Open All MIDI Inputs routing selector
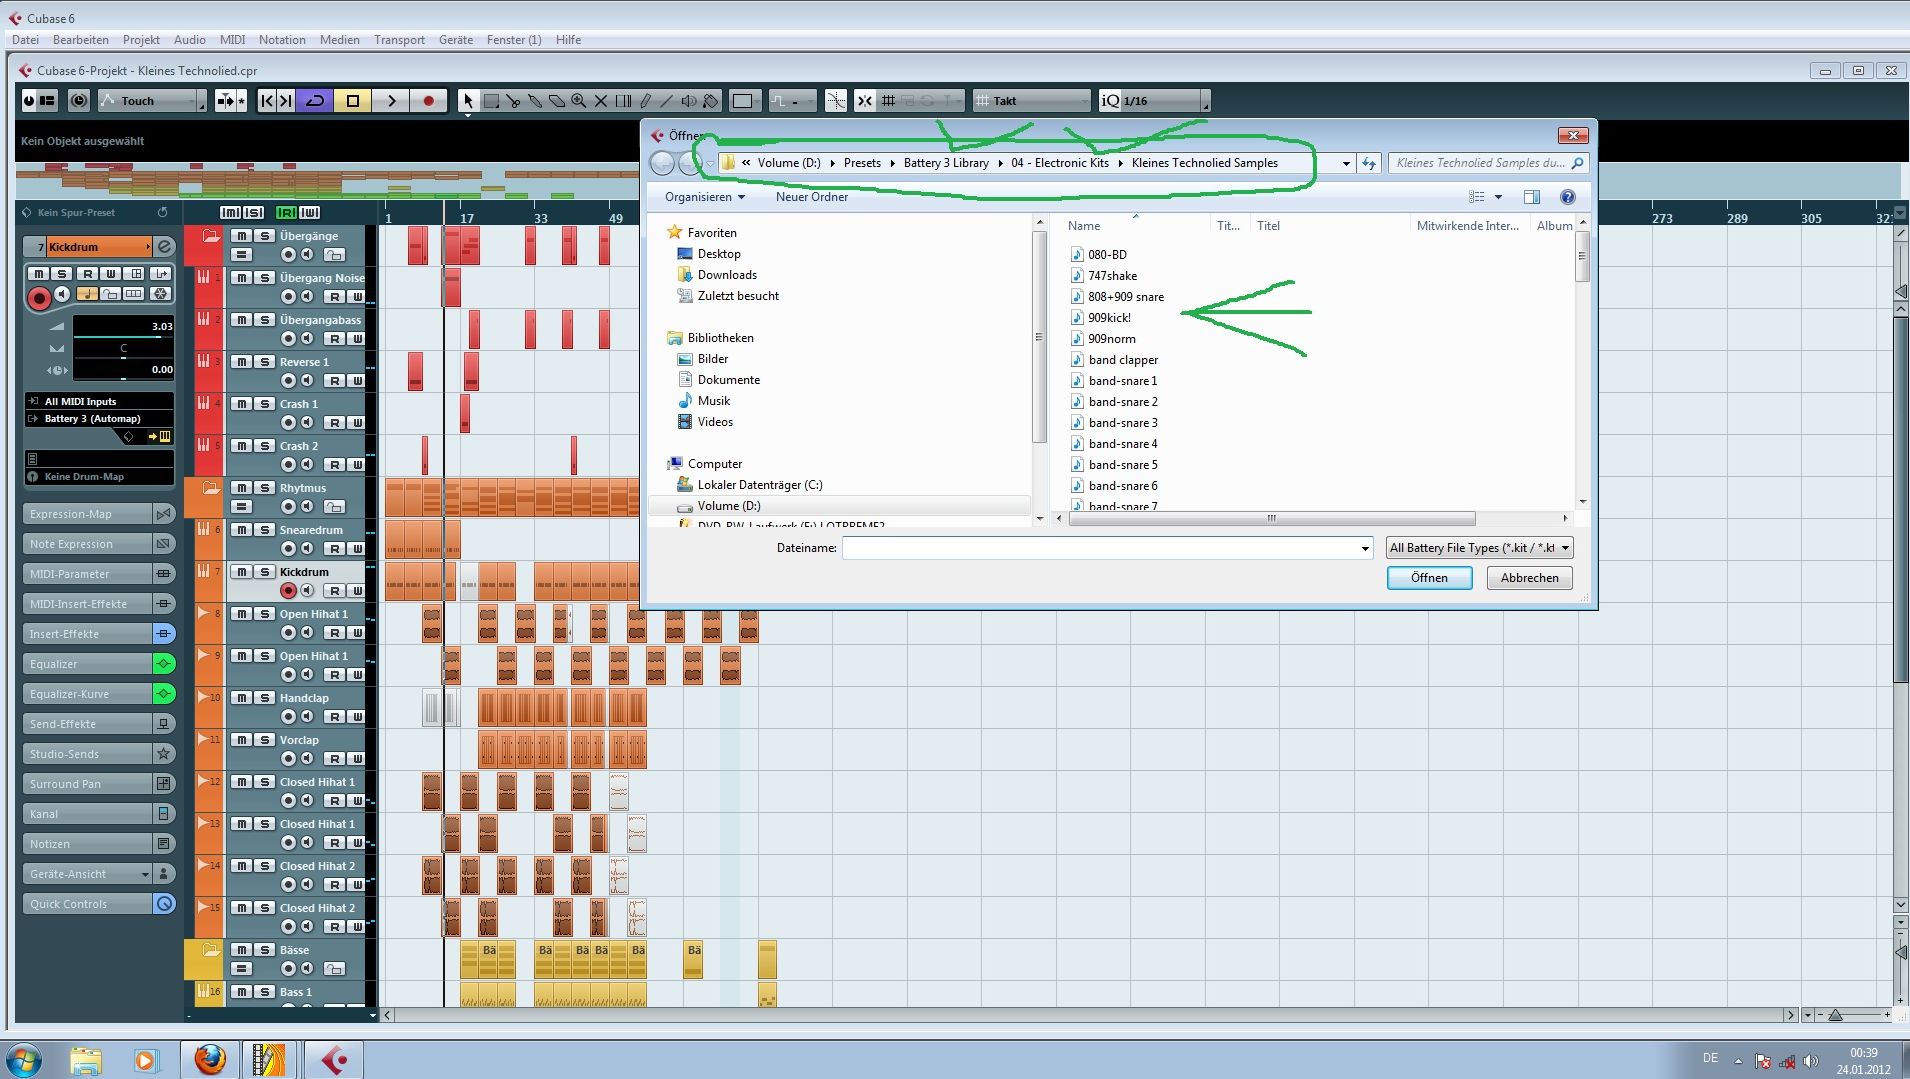The width and height of the screenshot is (1910, 1079). pos(99,401)
